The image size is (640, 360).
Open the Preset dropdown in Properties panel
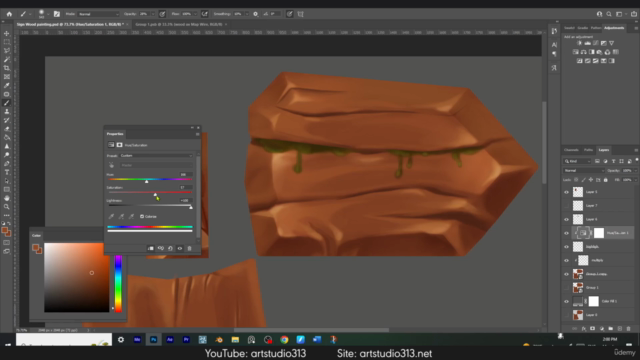coord(156,156)
